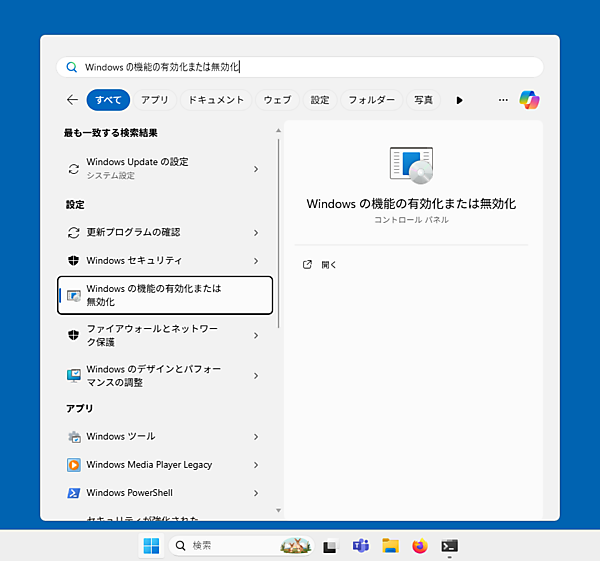Click the preview title Windows の機能の有効化または無効化

(411, 204)
